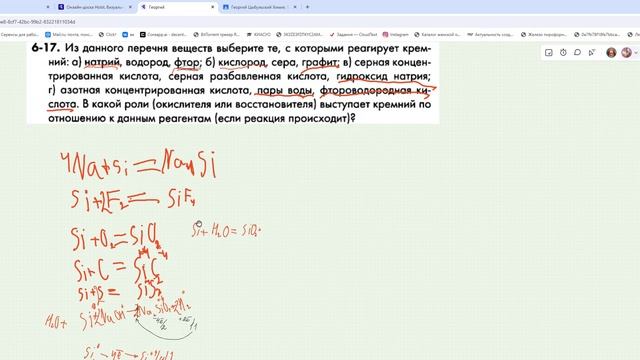This screenshot has width=640, height=360.
Task: Open the Instagram bookmark
Action: (x=396, y=35)
